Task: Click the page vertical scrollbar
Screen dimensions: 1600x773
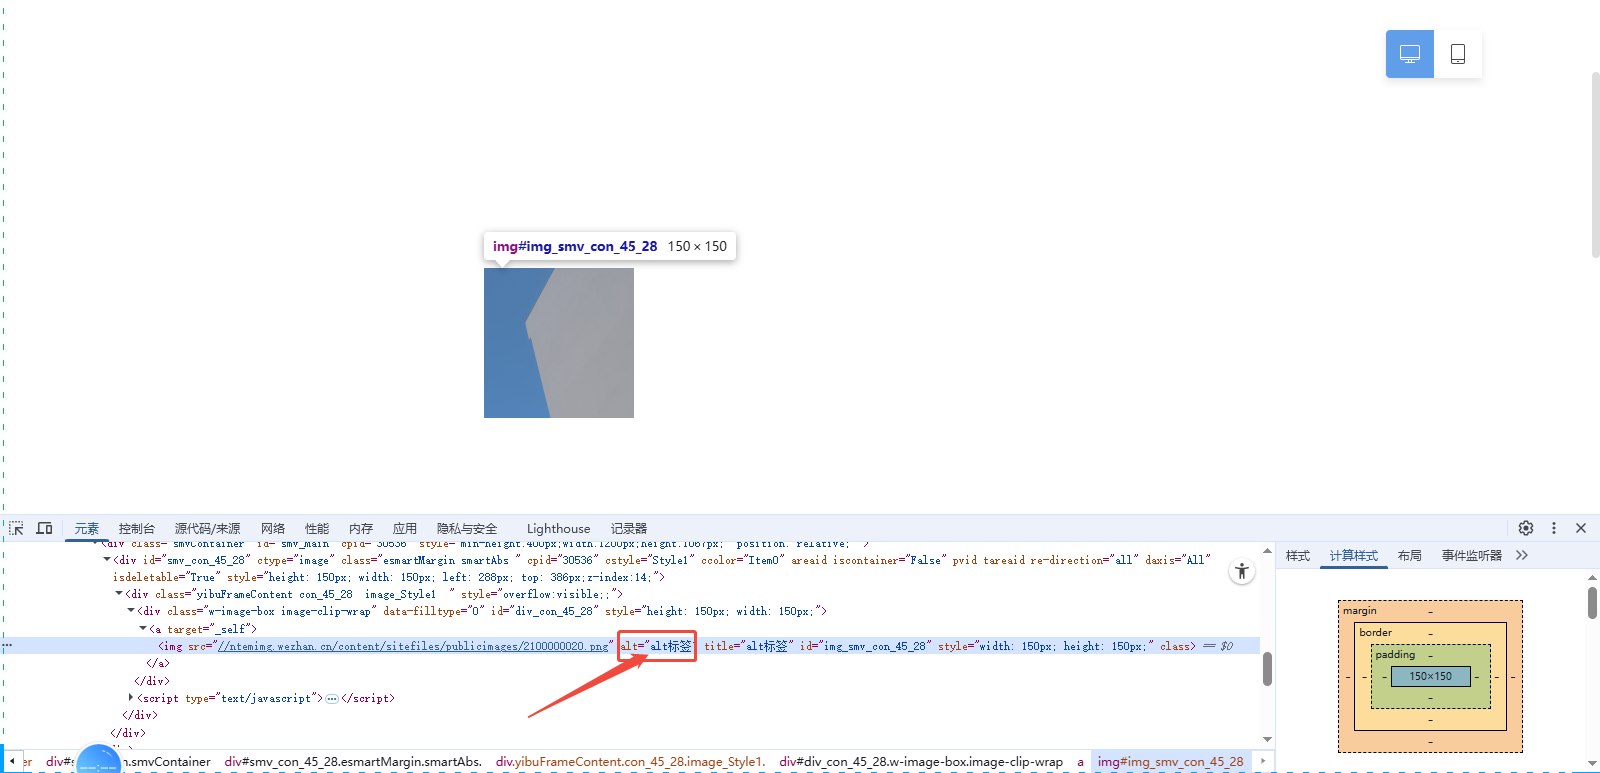Action: (x=1596, y=165)
